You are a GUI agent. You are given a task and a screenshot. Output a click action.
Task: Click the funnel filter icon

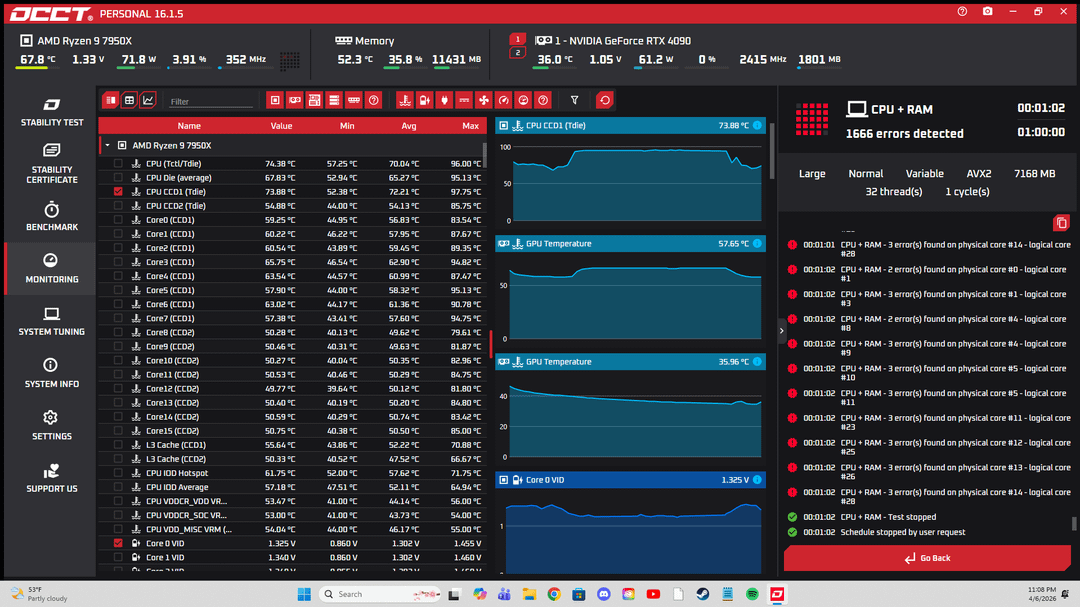pyautogui.click(x=574, y=100)
